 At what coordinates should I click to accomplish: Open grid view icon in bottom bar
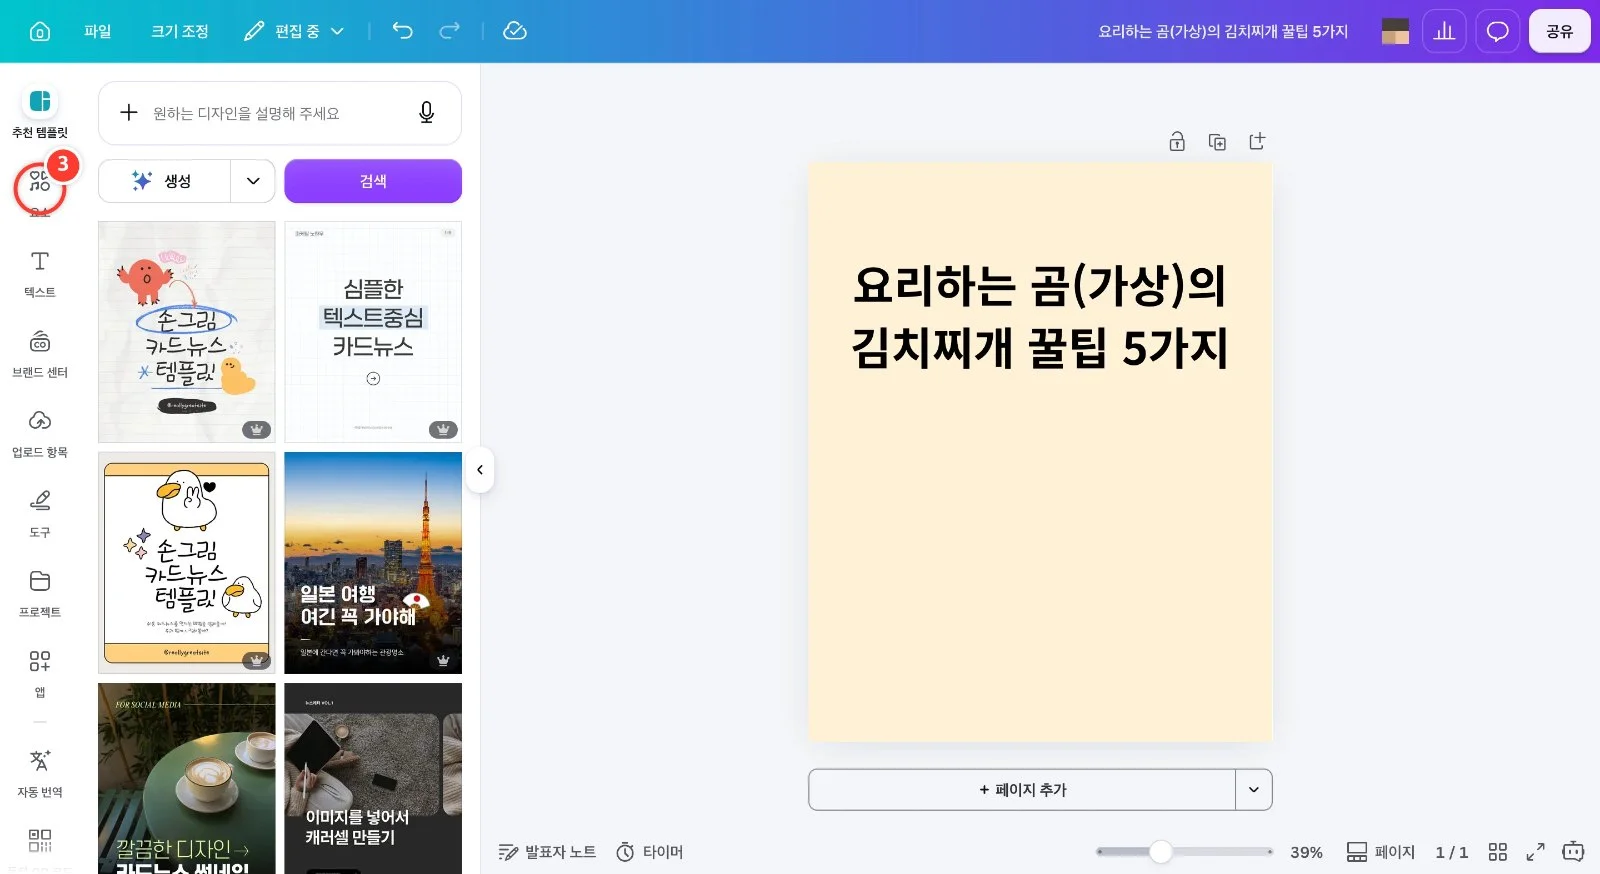(x=1497, y=852)
